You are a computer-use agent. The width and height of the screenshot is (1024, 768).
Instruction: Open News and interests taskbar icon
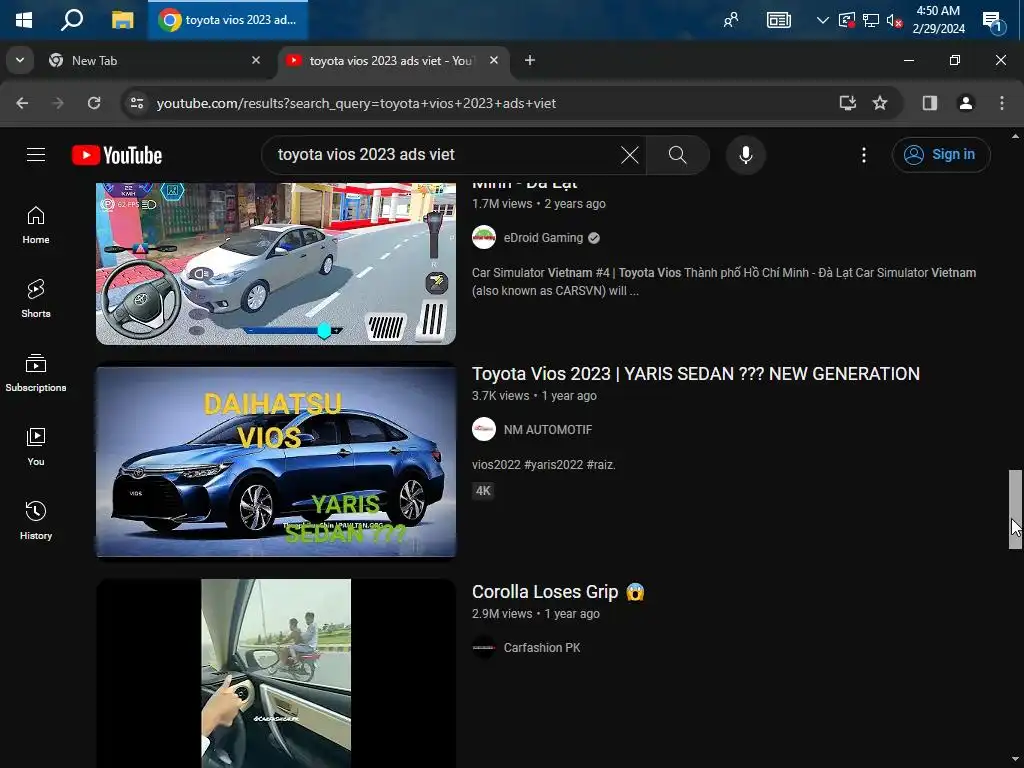tap(778, 20)
